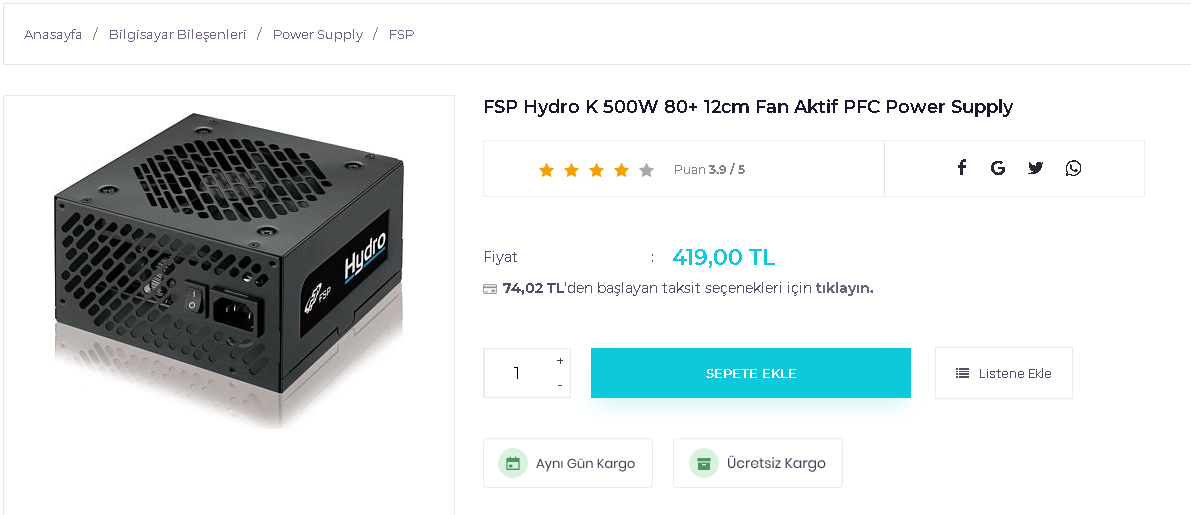The image size is (1191, 515).
Task: Go to Anasayfa breadcrumb
Action: pyautogui.click(x=53, y=35)
